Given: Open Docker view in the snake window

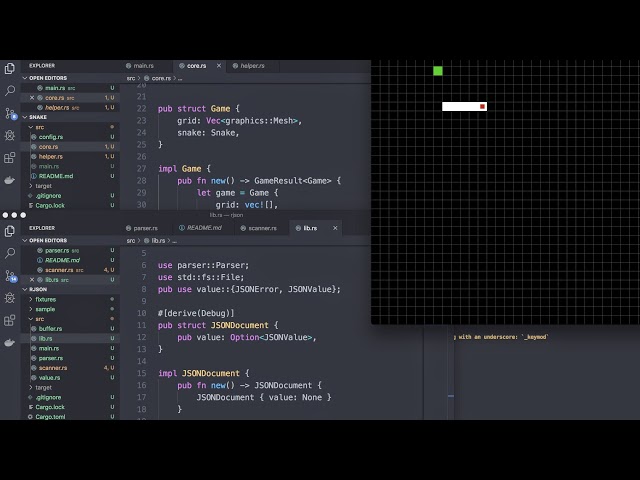Looking at the screenshot, I should point(10,180).
